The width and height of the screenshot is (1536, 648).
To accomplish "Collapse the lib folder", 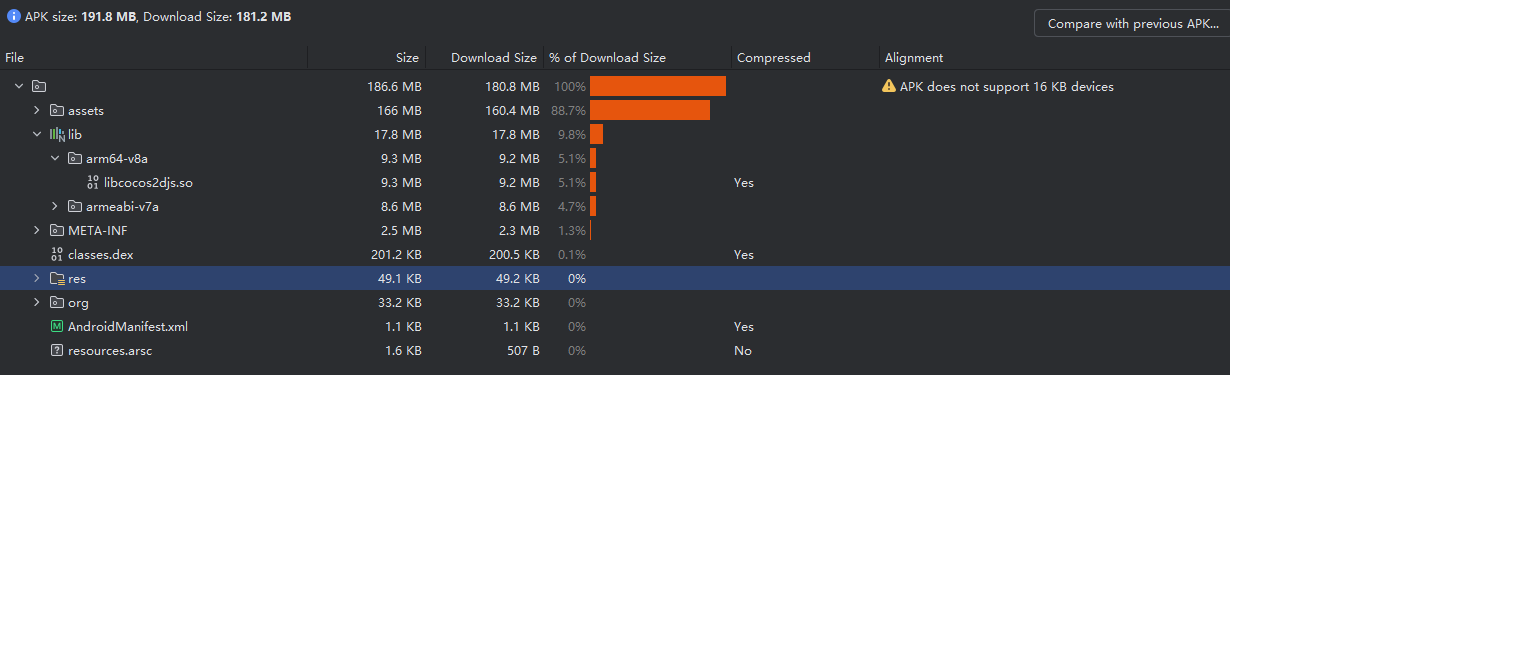I will coord(37,135).
